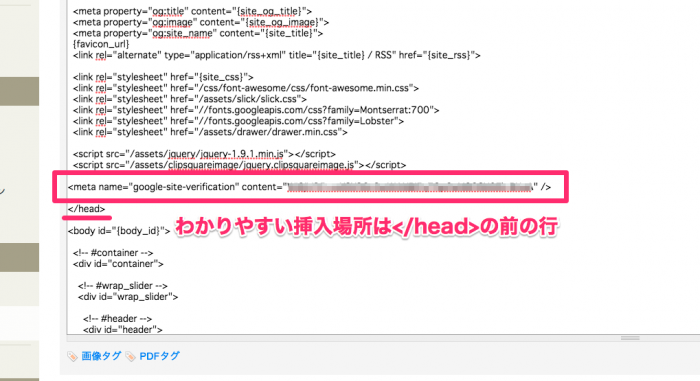Click the <div id="header"> line

[x=122, y=330]
